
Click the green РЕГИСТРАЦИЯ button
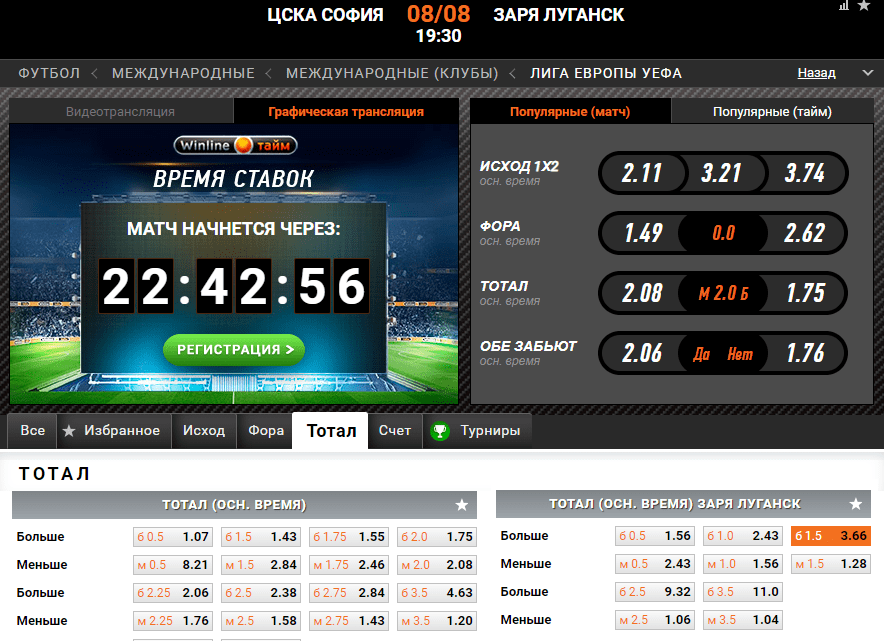[234, 350]
